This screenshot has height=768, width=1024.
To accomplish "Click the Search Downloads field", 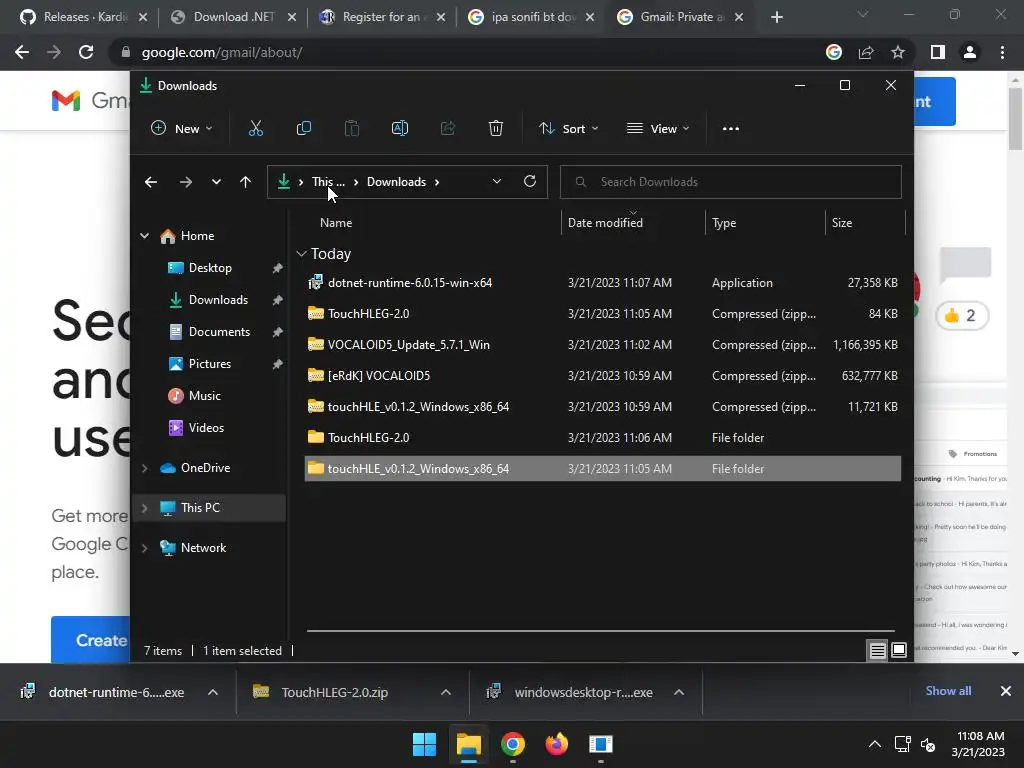I will (x=731, y=182).
